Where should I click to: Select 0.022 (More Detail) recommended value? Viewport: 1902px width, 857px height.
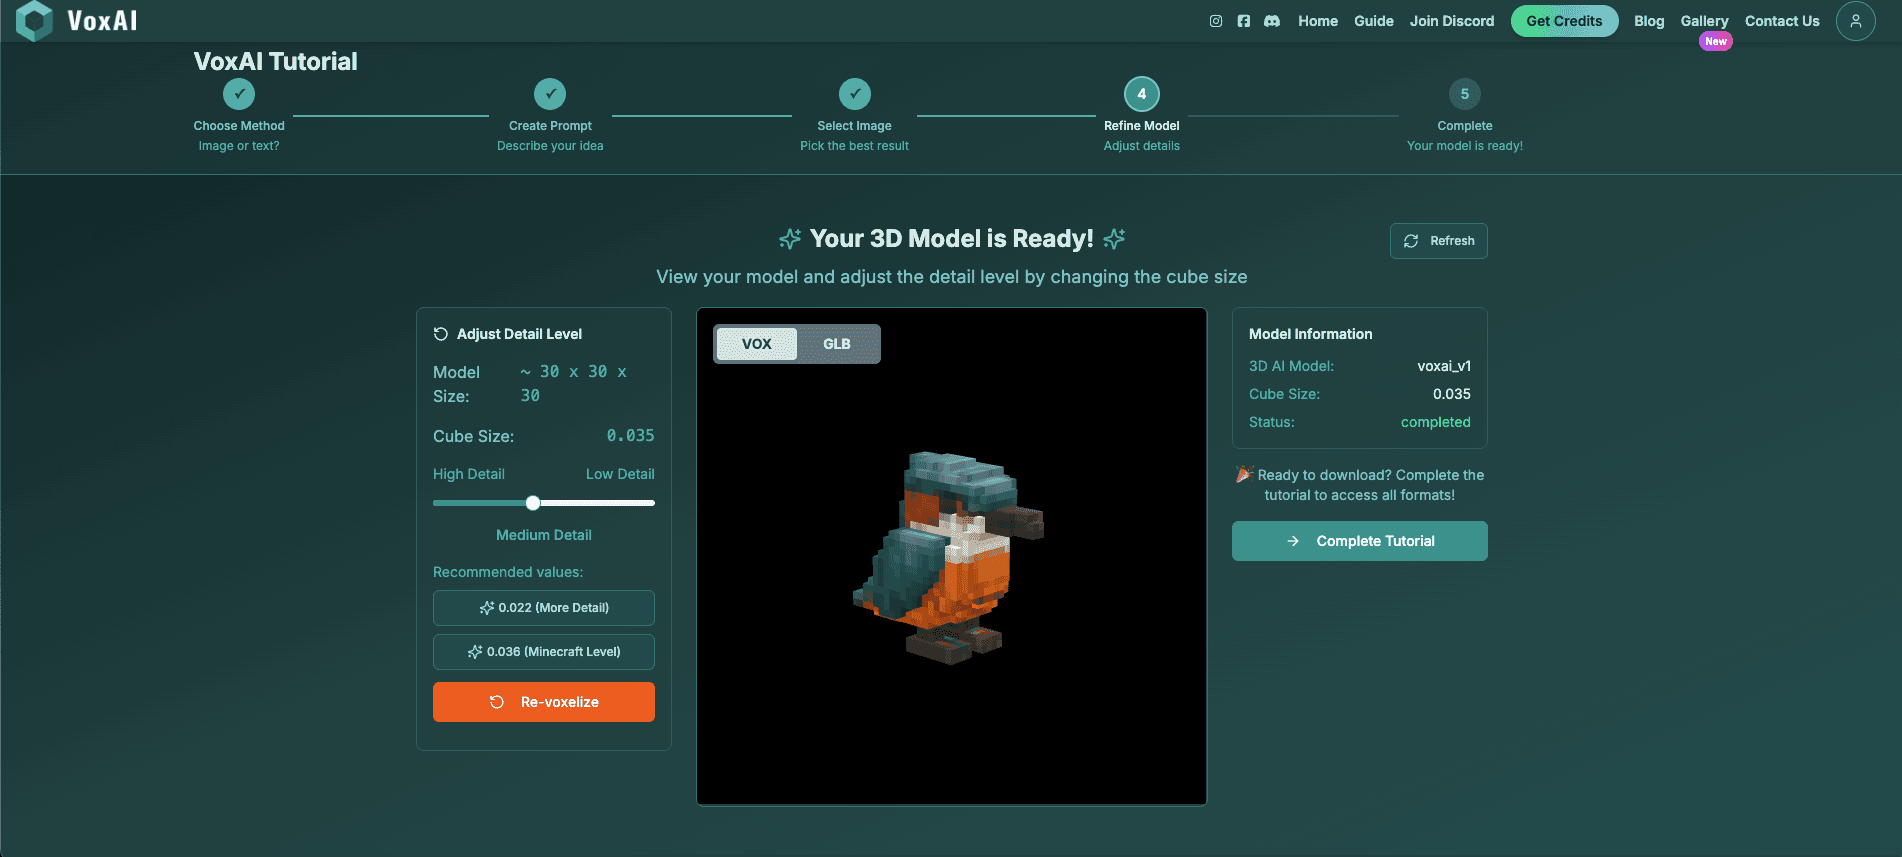(x=544, y=608)
